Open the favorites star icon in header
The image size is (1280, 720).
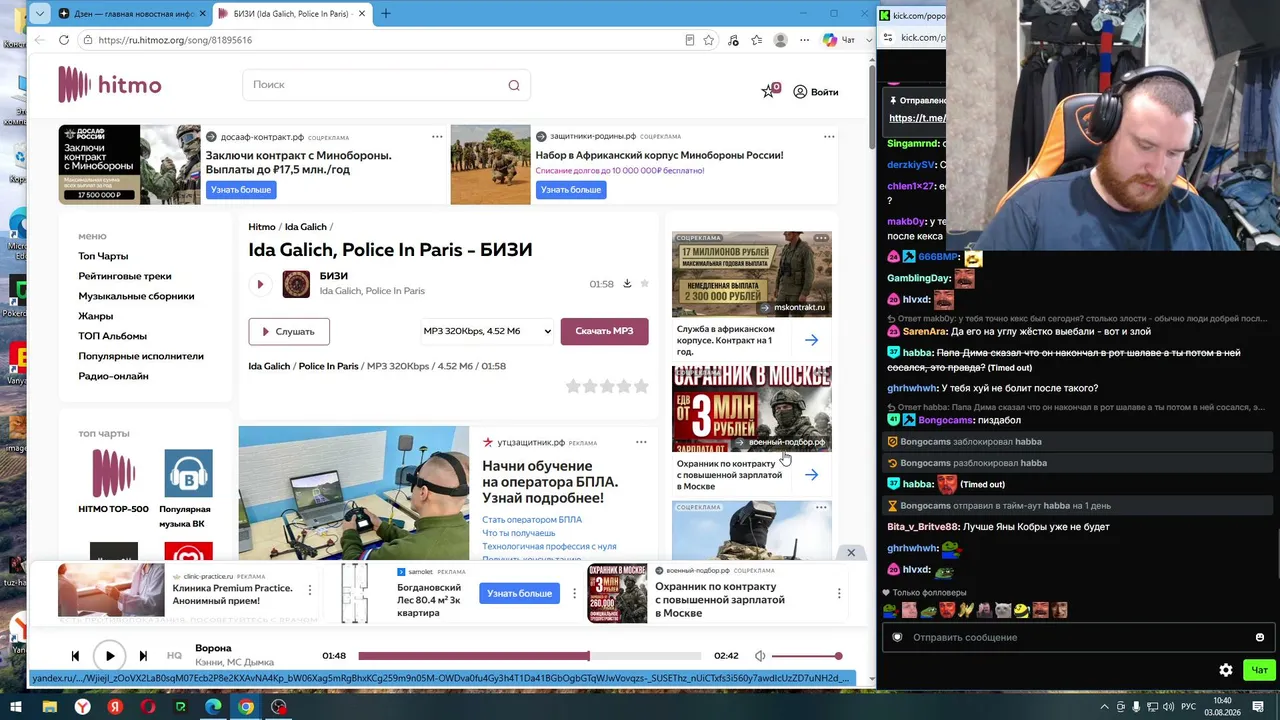769,91
